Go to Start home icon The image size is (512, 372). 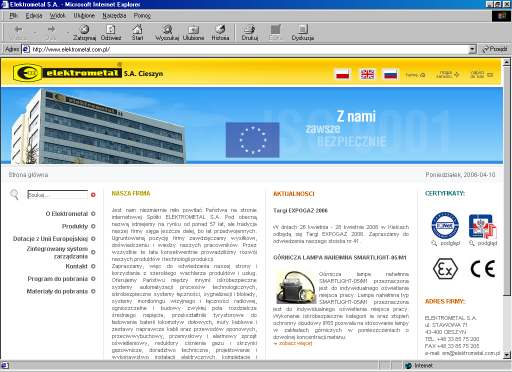pyautogui.click(x=137, y=33)
